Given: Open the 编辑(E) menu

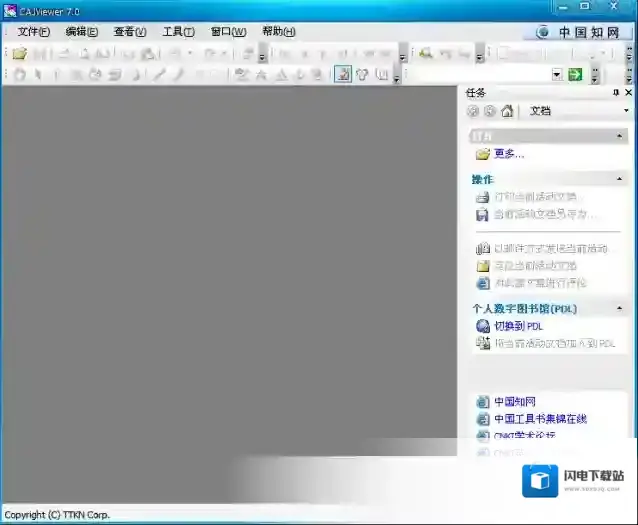Looking at the screenshot, I should tap(81, 31).
